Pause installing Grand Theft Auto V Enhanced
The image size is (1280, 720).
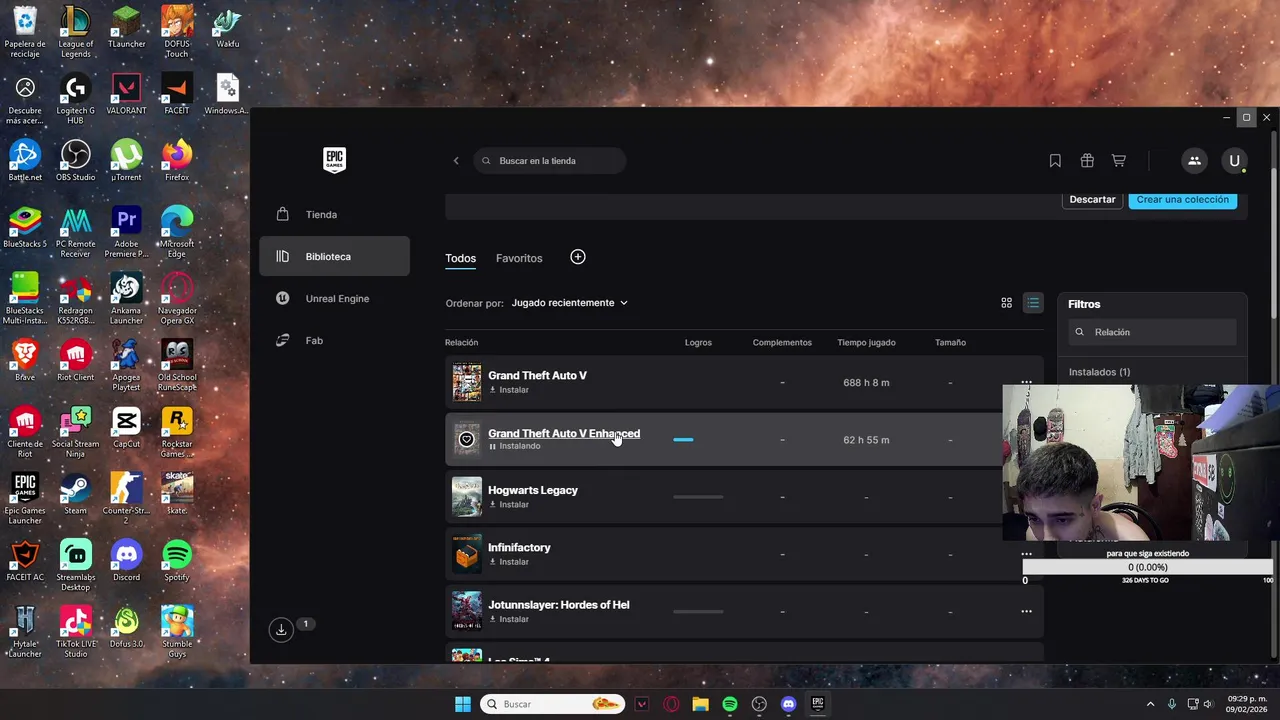(x=515, y=446)
